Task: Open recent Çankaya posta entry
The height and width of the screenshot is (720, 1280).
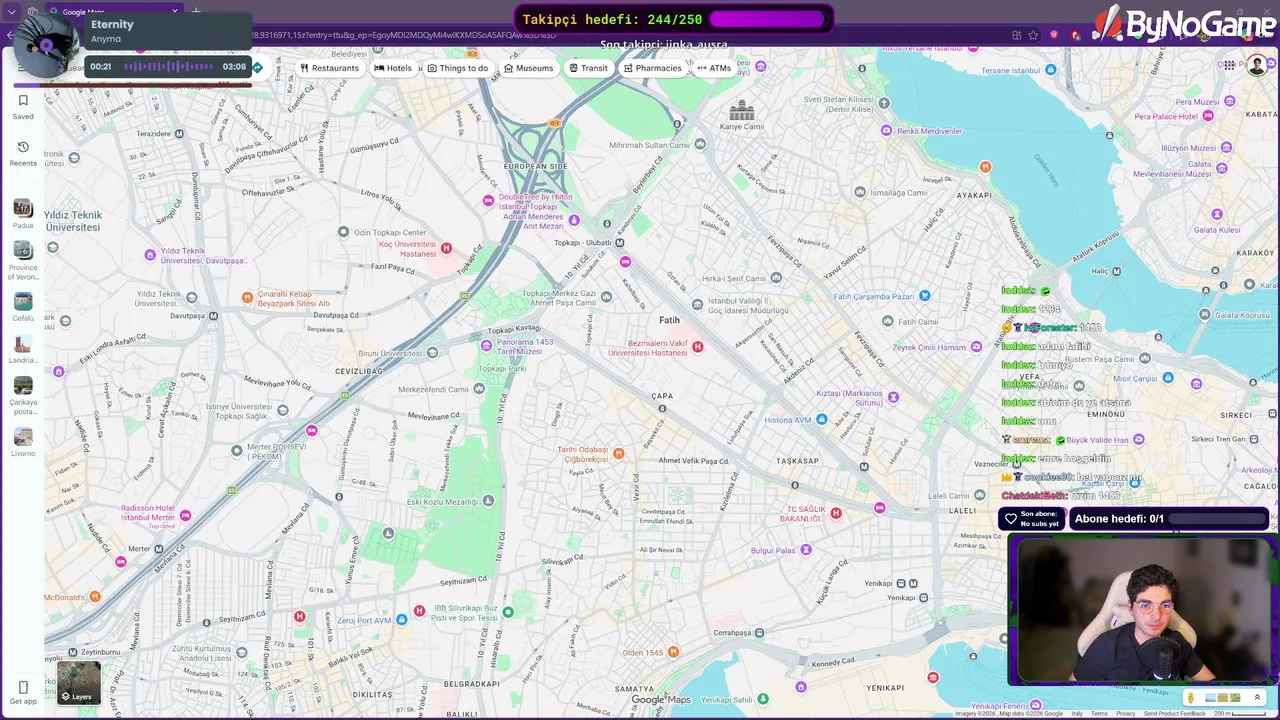Action: 23,396
